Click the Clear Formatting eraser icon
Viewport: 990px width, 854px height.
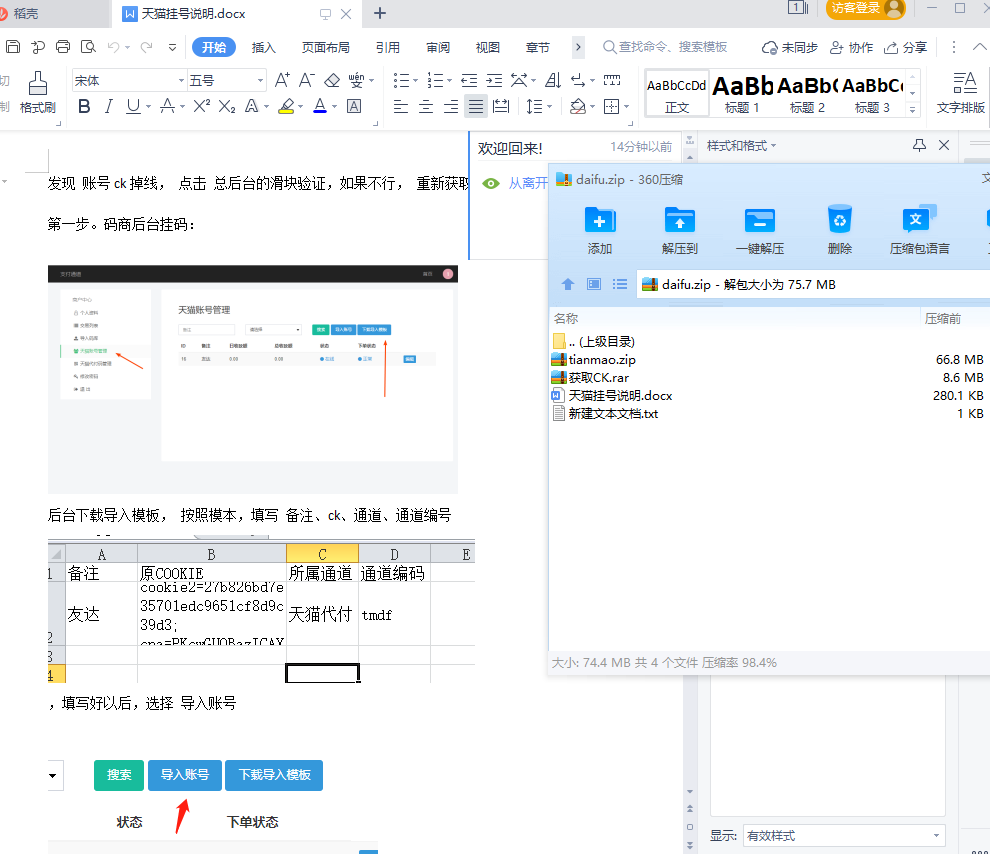332,80
